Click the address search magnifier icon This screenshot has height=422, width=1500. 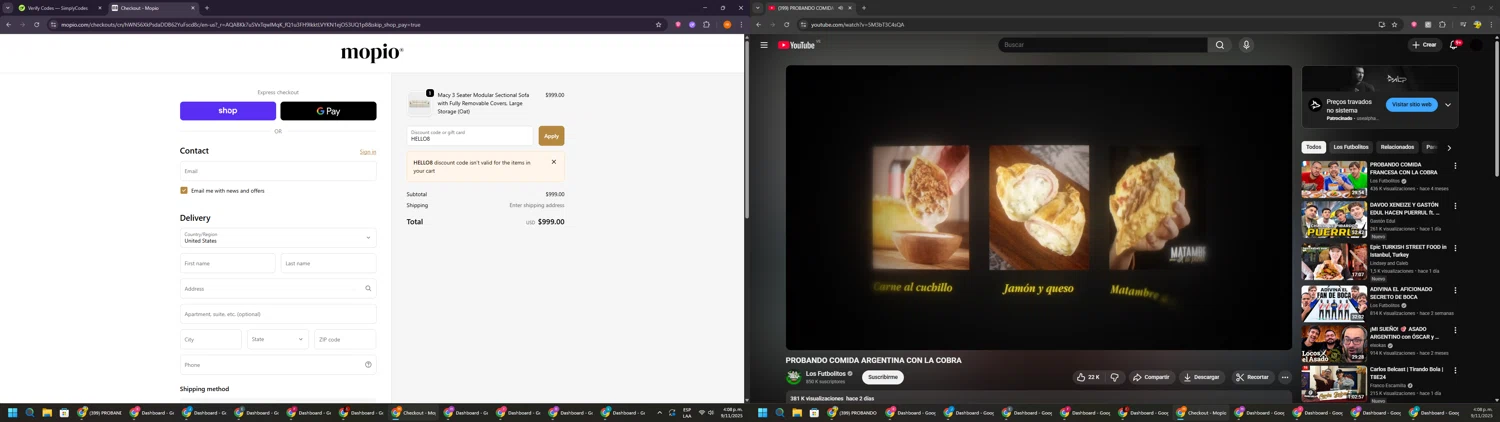pyautogui.click(x=368, y=289)
